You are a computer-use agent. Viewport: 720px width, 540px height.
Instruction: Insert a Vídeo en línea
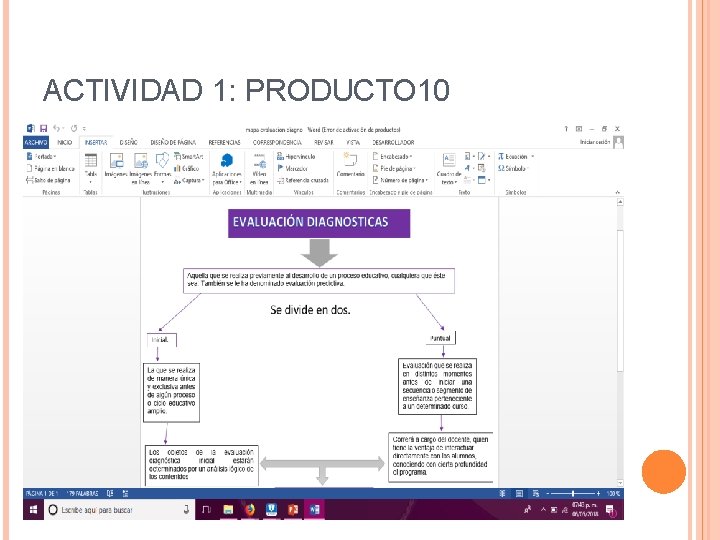click(x=259, y=169)
